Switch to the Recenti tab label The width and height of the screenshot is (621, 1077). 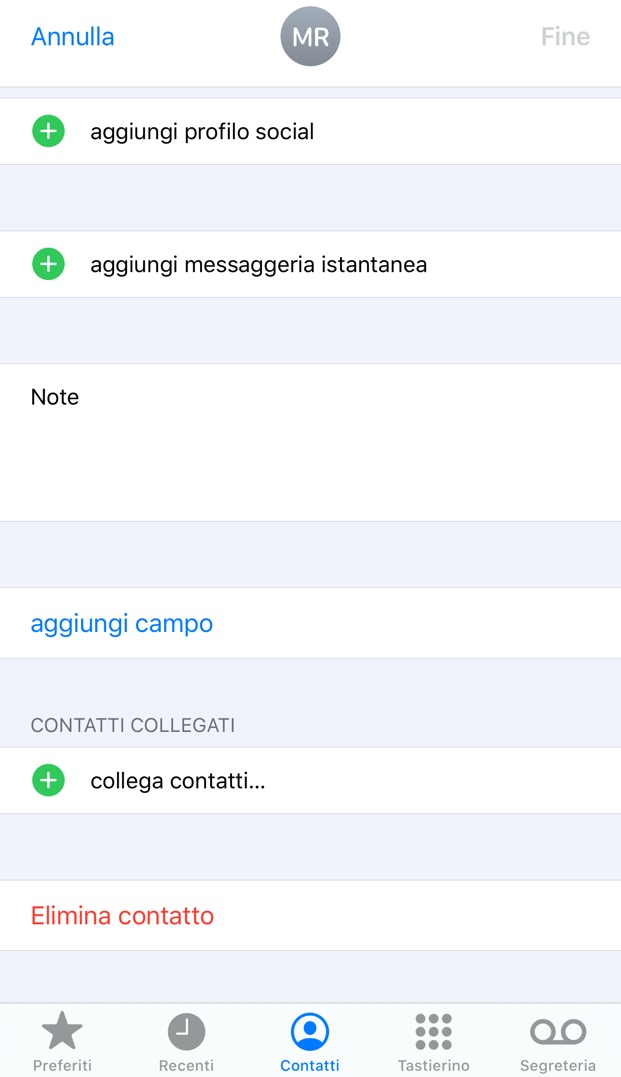coord(186,1066)
